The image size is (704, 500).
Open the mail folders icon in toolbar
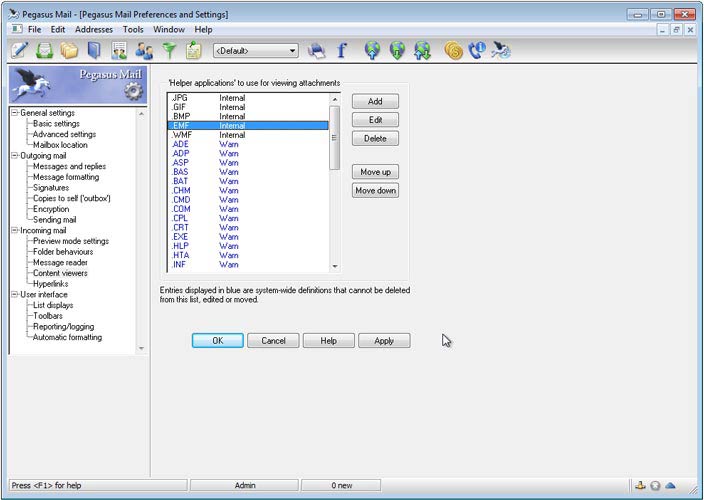pyautogui.click(x=69, y=50)
